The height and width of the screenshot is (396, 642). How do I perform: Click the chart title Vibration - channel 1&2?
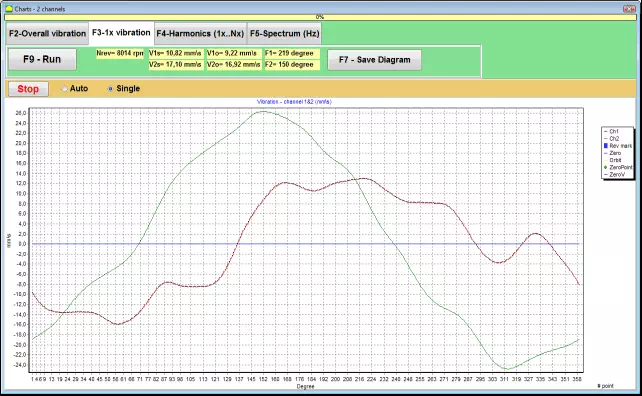point(294,102)
